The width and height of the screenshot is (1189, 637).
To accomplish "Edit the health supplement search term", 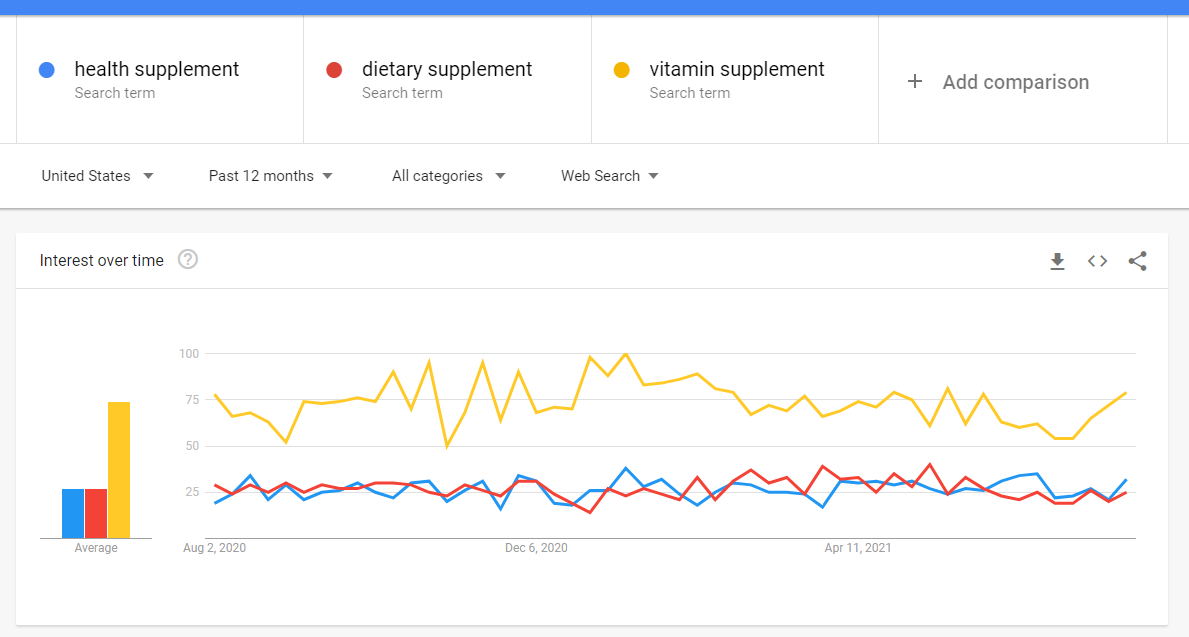I will point(156,69).
